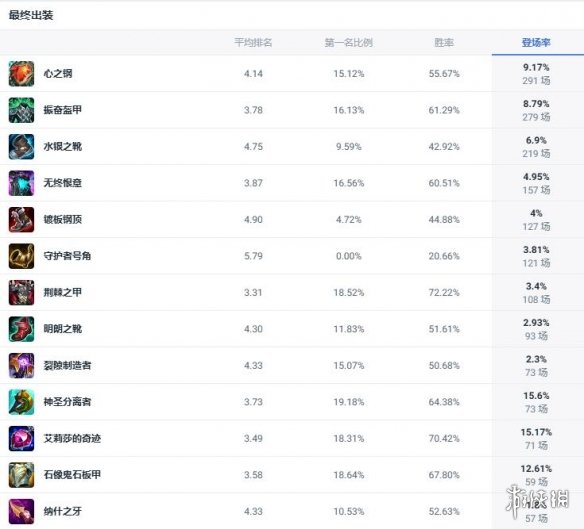The width and height of the screenshot is (584, 529).
Task: Click the 明朗之靴 boots icon
Action: pyautogui.click(x=21, y=329)
